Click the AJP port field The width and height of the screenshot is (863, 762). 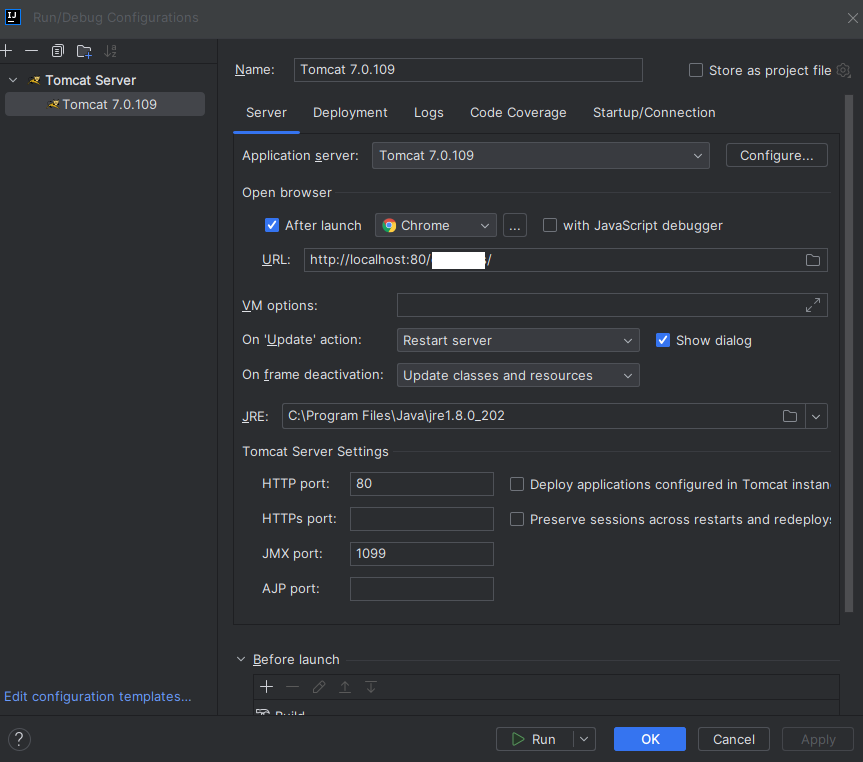tap(422, 589)
